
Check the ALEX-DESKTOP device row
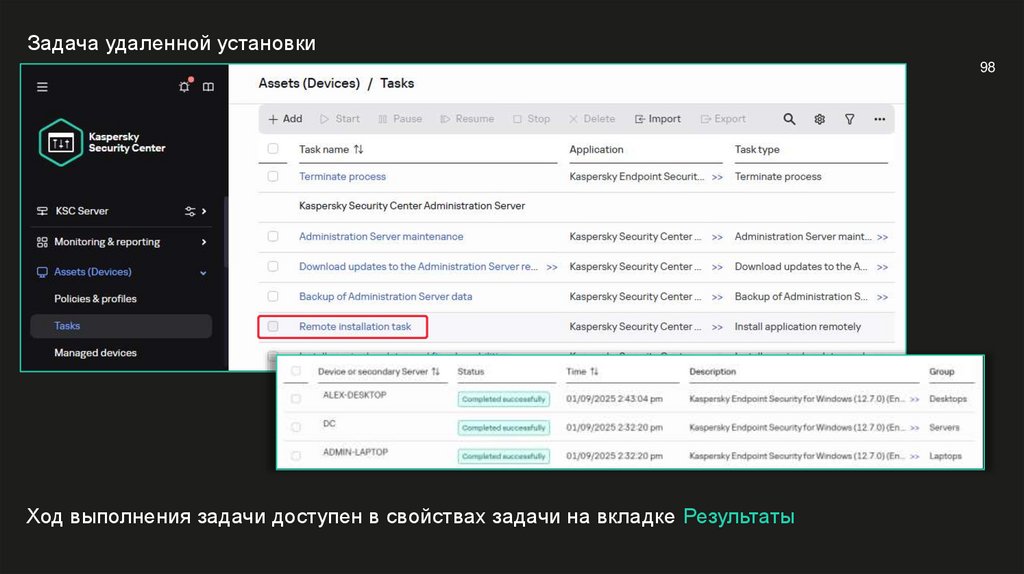point(296,398)
